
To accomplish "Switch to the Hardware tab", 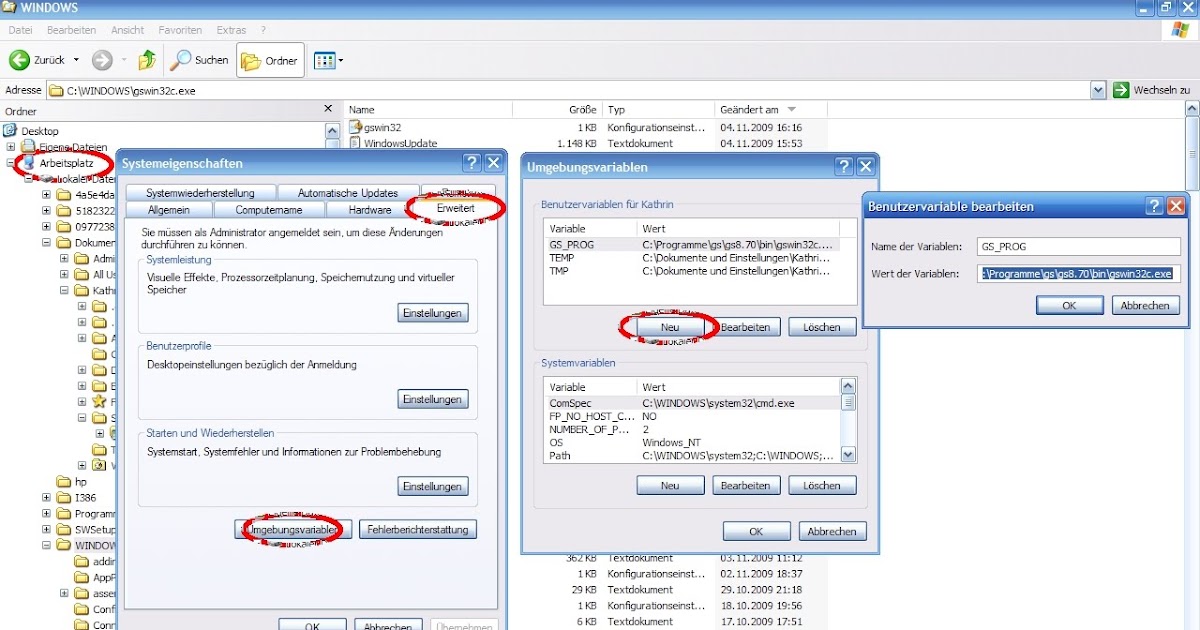I will tap(370, 210).
